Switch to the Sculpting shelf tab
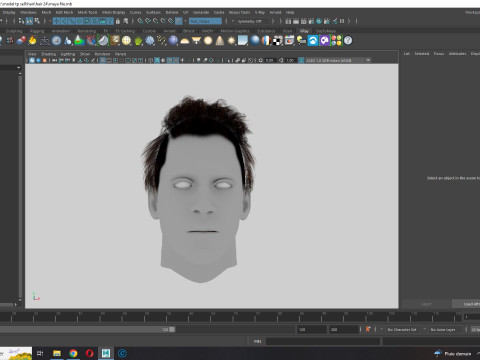 click(x=14, y=31)
